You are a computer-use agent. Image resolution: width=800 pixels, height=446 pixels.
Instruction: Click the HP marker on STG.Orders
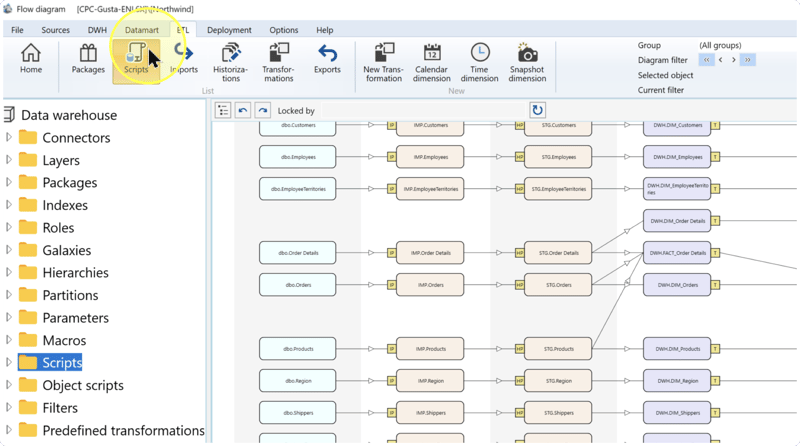pyautogui.click(x=519, y=285)
